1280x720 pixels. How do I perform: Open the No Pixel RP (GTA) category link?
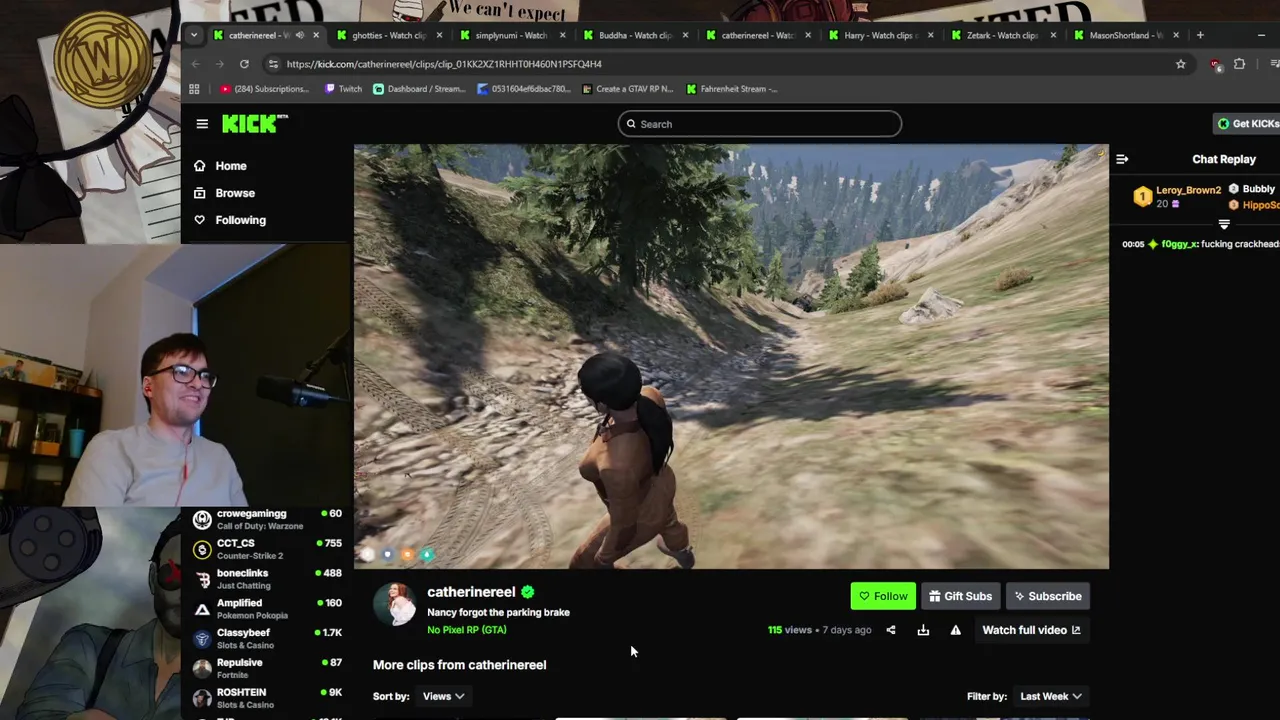pyautogui.click(x=467, y=630)
